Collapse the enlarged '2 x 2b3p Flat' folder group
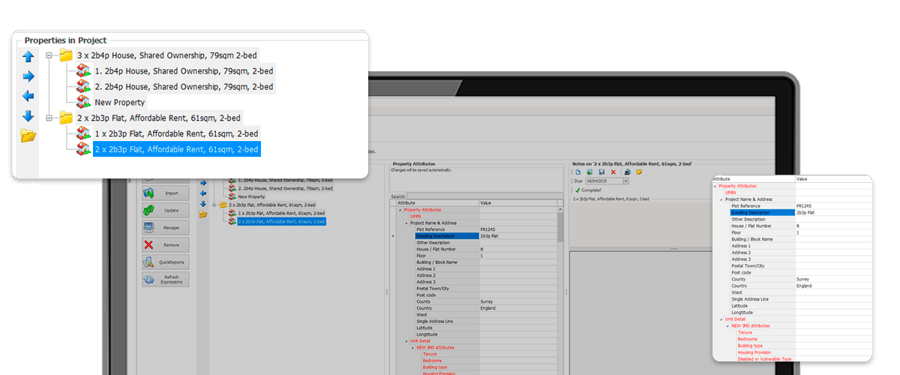Viewport: 900px width, 375px height. (x=49, y=118)
